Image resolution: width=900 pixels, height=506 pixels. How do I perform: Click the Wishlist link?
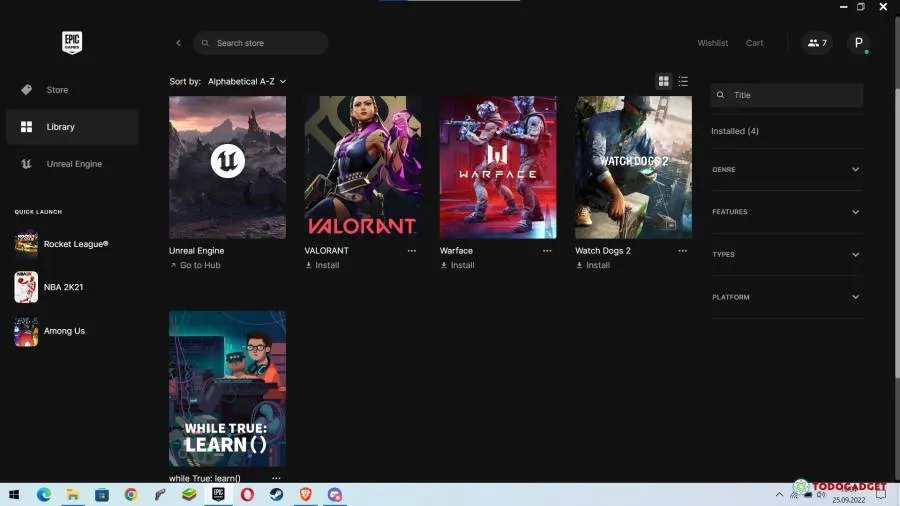[712, 43]
